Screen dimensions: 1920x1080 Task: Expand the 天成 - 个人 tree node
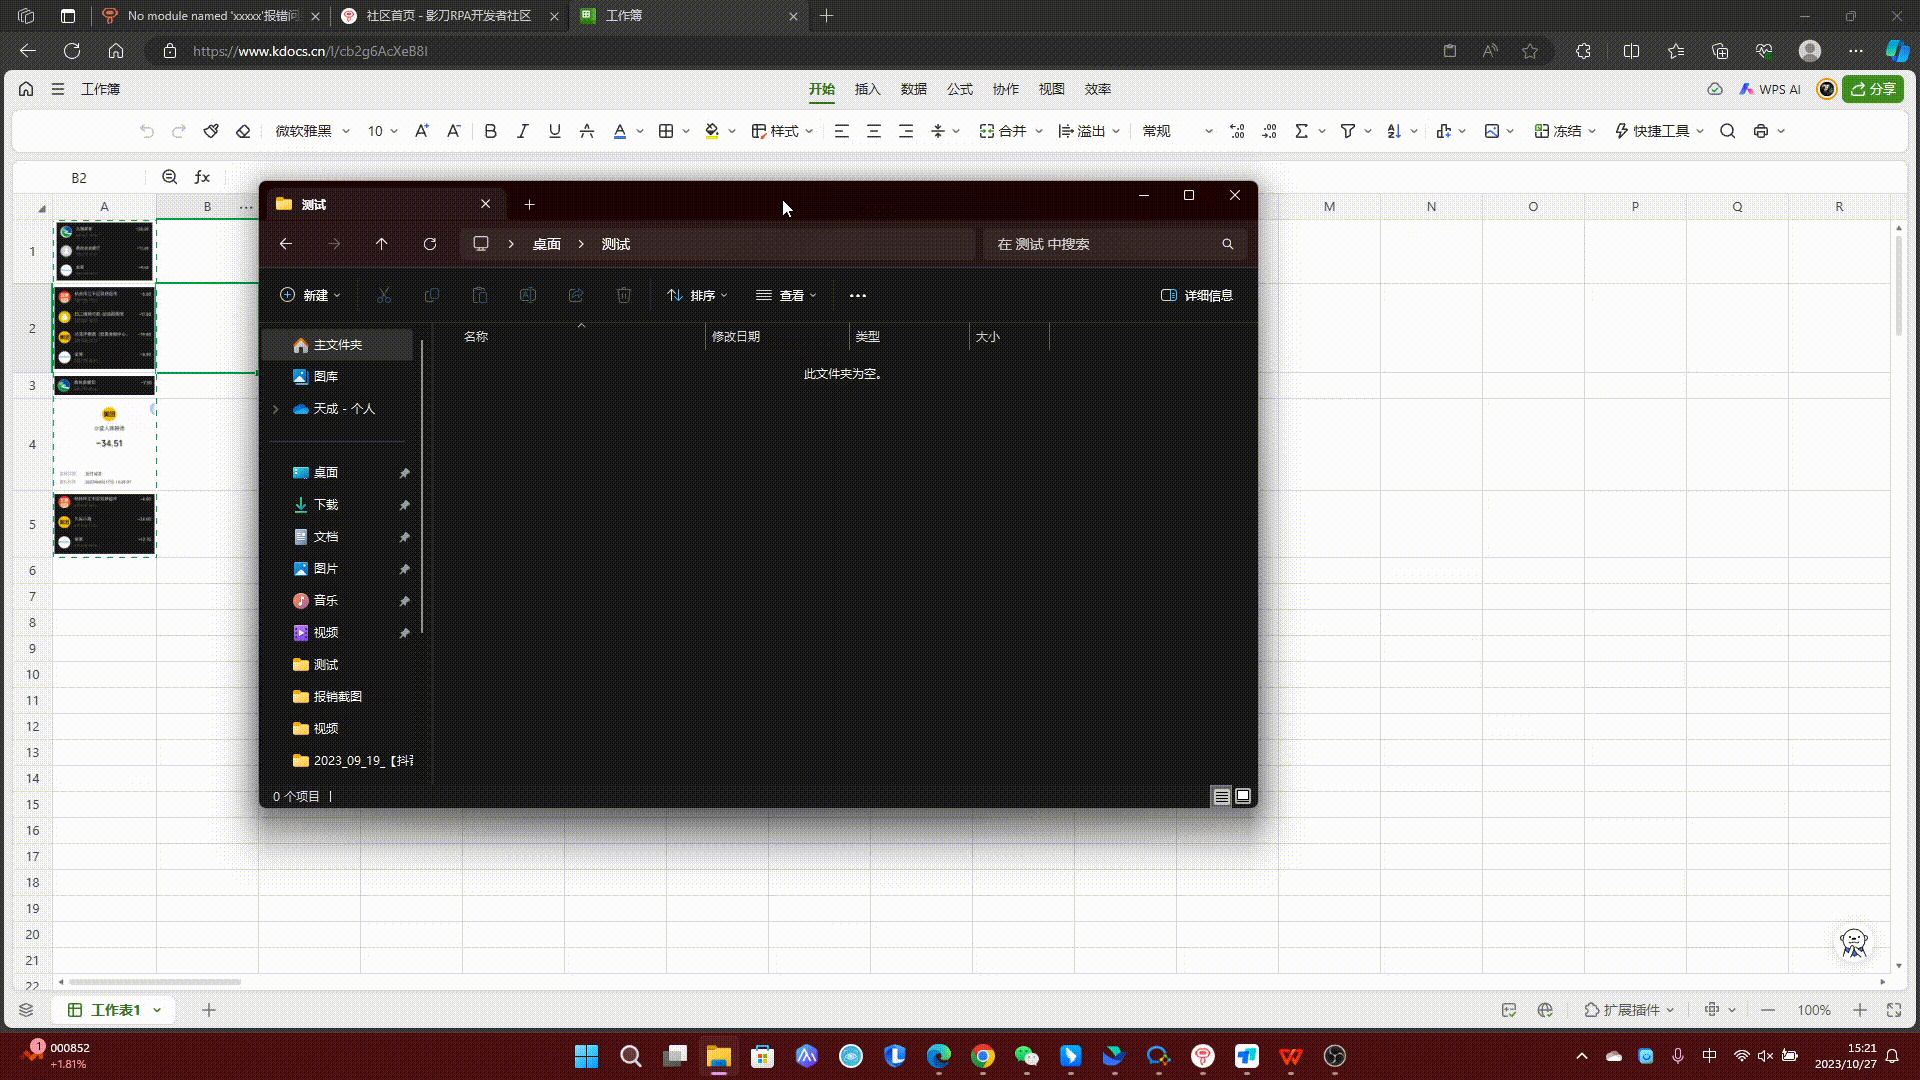(x=276, y=409)
